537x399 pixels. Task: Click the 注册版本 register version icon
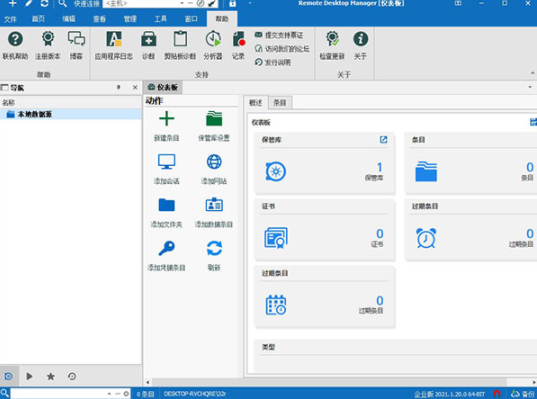48,39
